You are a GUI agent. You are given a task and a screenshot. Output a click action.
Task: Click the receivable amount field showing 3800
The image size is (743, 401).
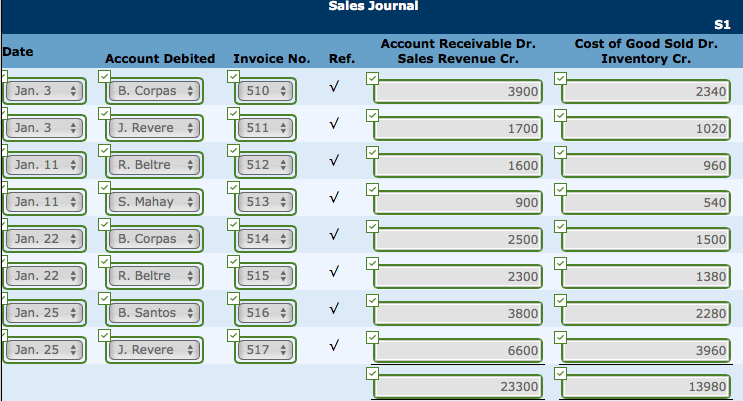click(458, 313)
